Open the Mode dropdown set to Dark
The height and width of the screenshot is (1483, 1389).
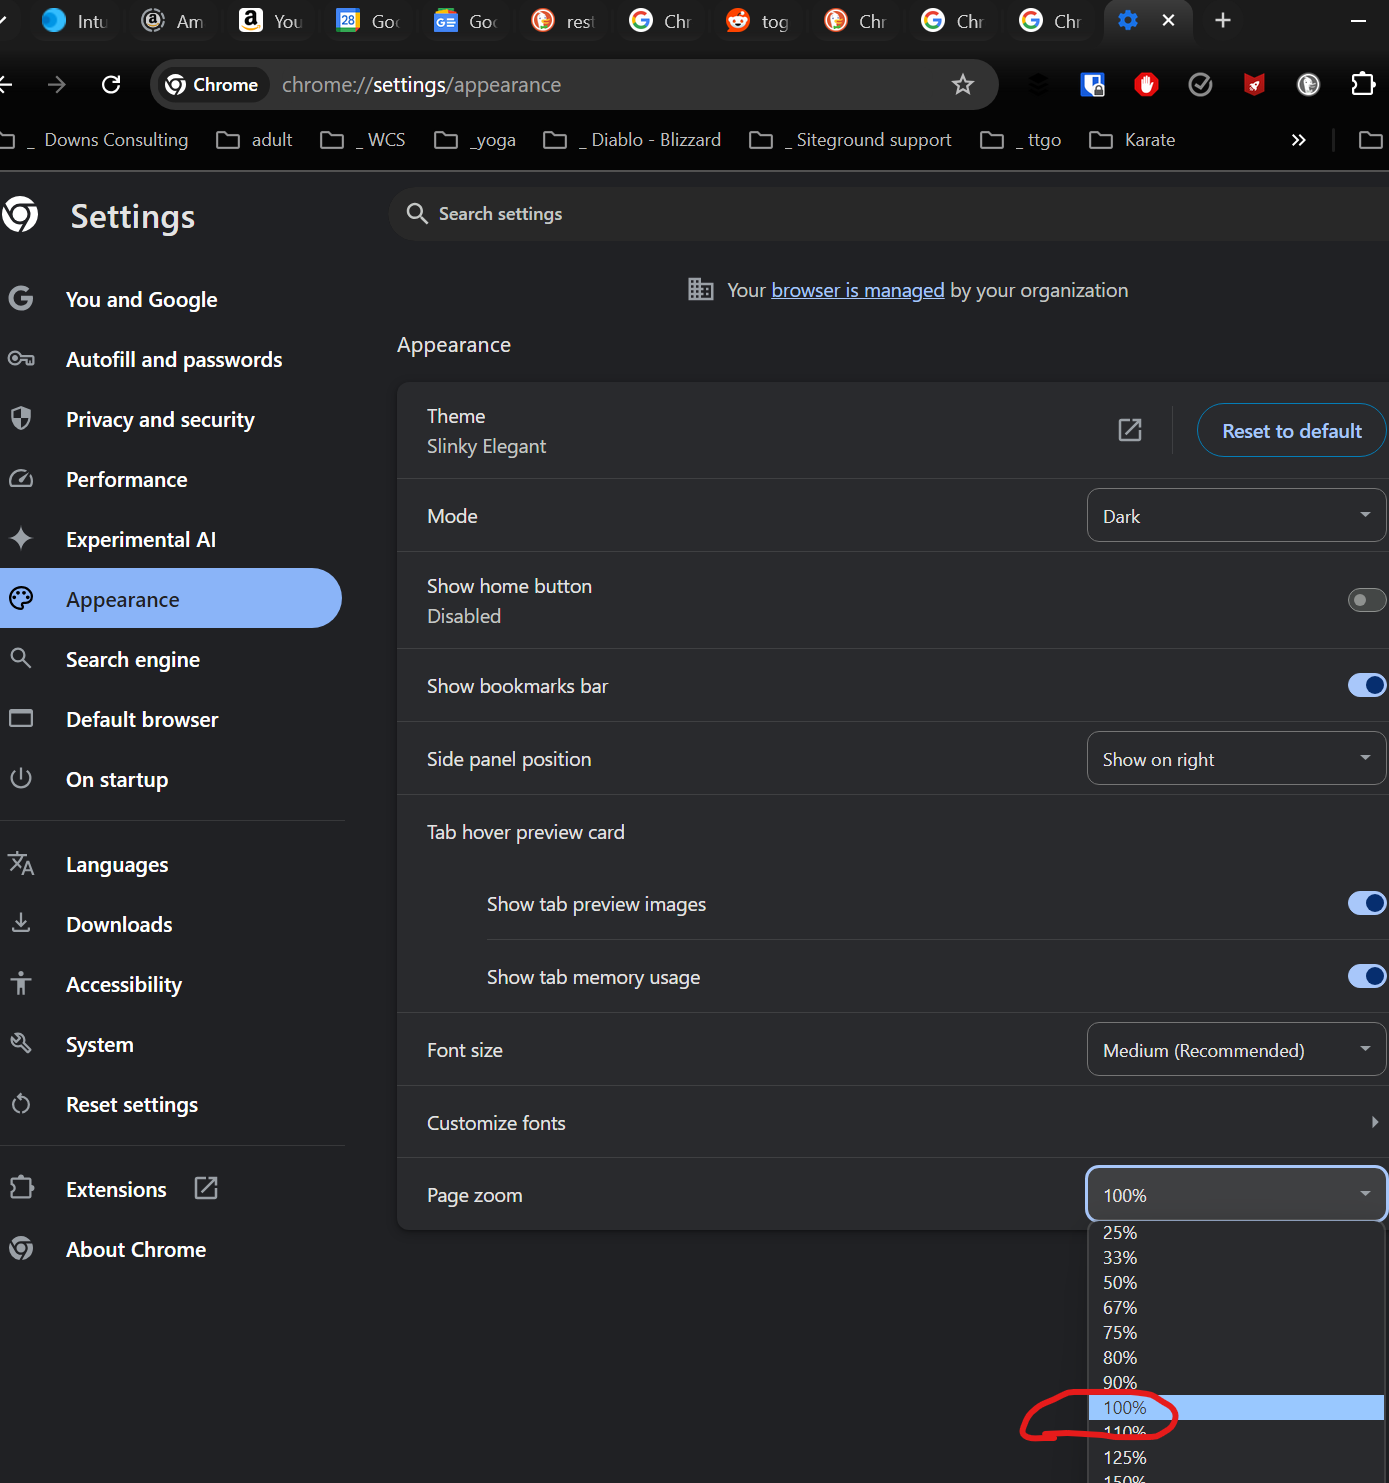point(1235,516)
